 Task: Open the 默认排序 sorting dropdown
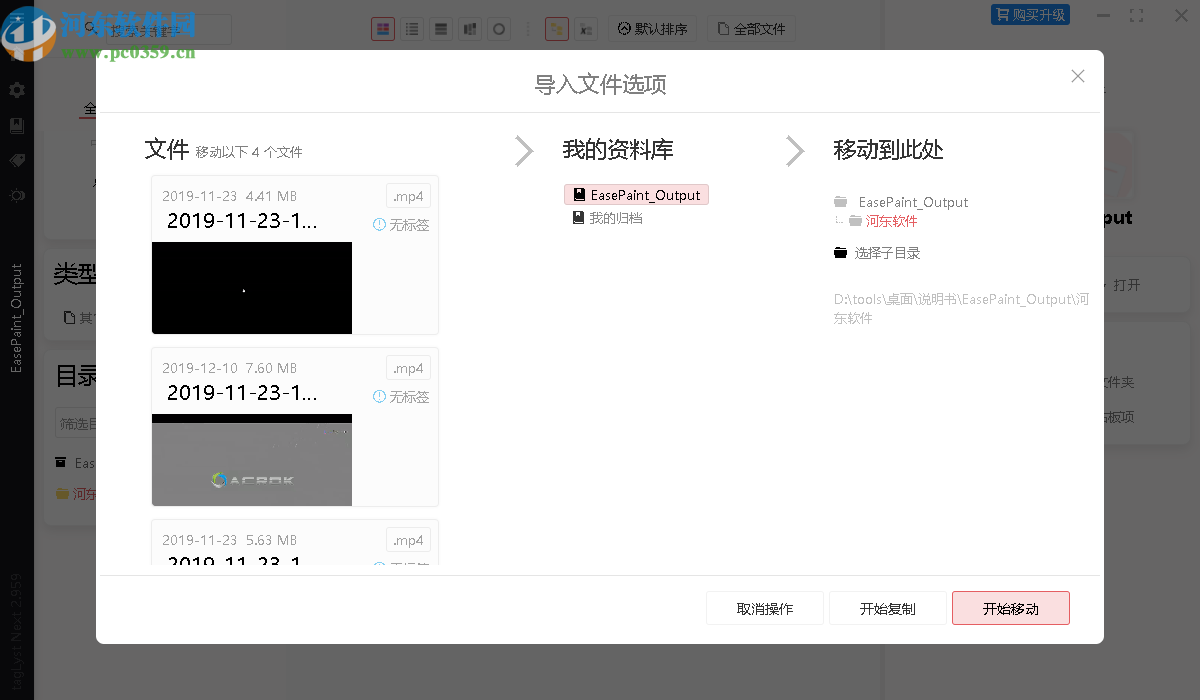(x=654, y=29)
